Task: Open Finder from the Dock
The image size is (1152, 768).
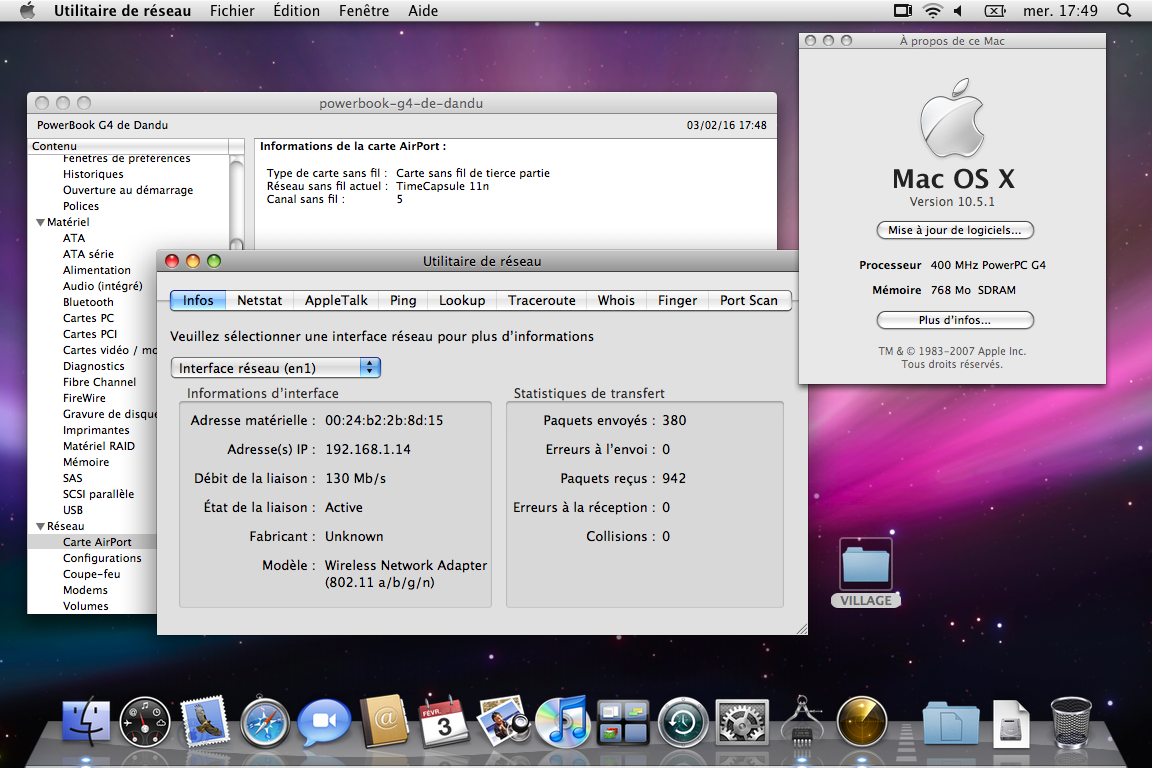Action: 86,721
